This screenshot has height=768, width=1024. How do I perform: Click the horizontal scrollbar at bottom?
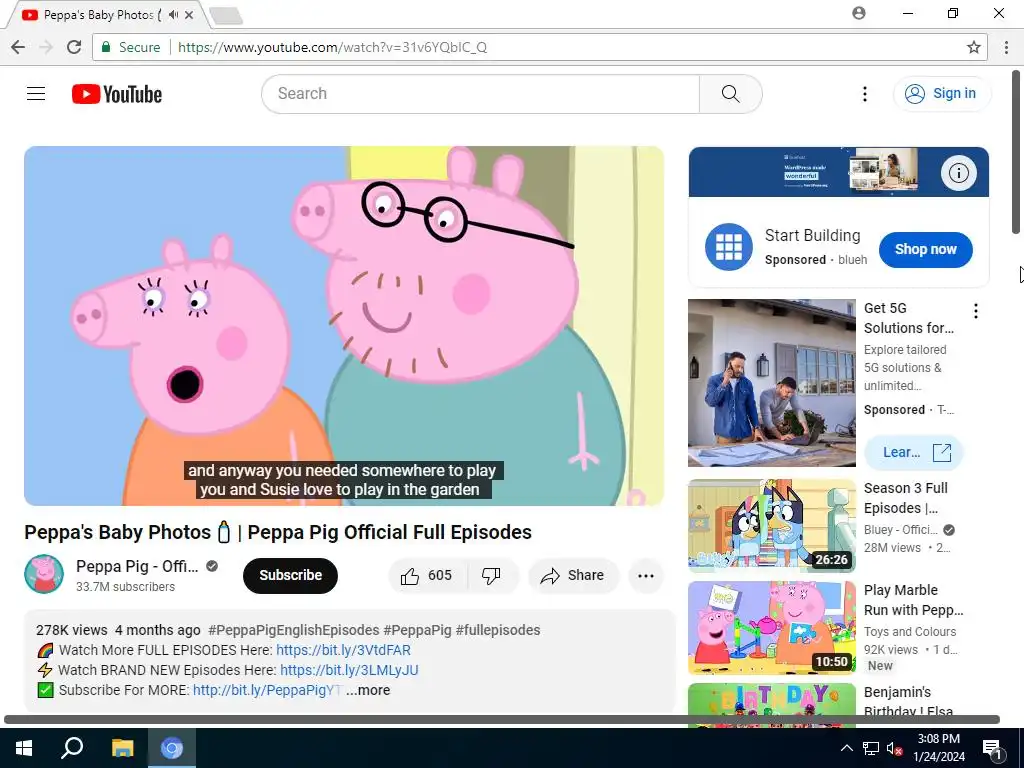502,720
